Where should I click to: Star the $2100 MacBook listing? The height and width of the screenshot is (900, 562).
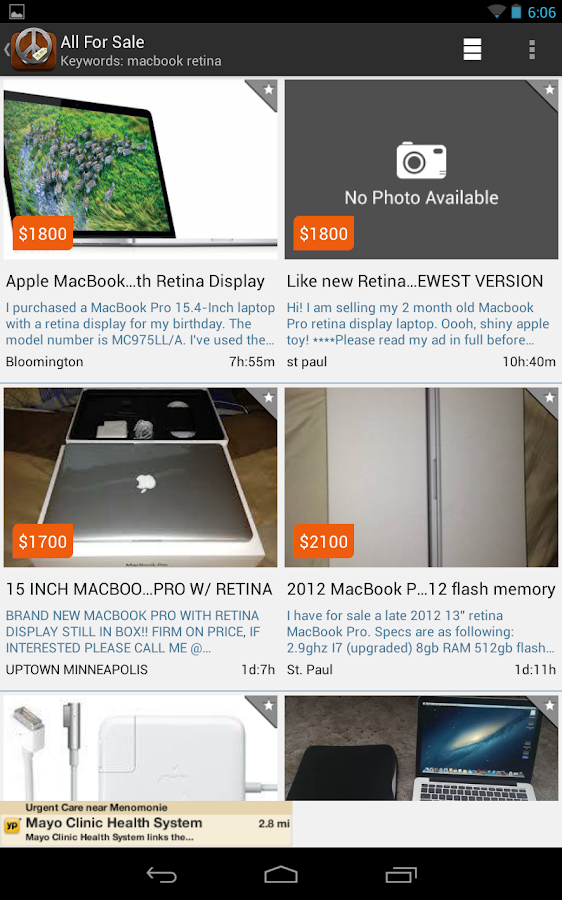(547, 399)
